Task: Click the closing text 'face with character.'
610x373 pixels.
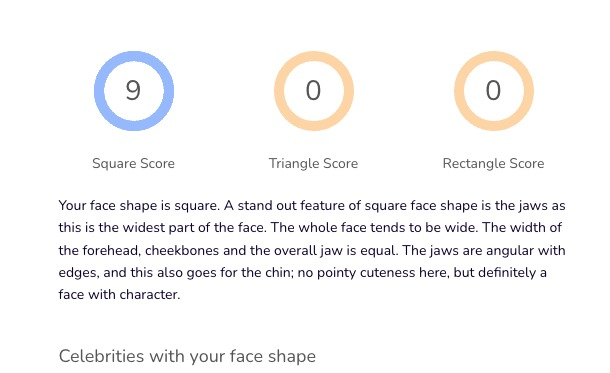Action: point(119,294)
